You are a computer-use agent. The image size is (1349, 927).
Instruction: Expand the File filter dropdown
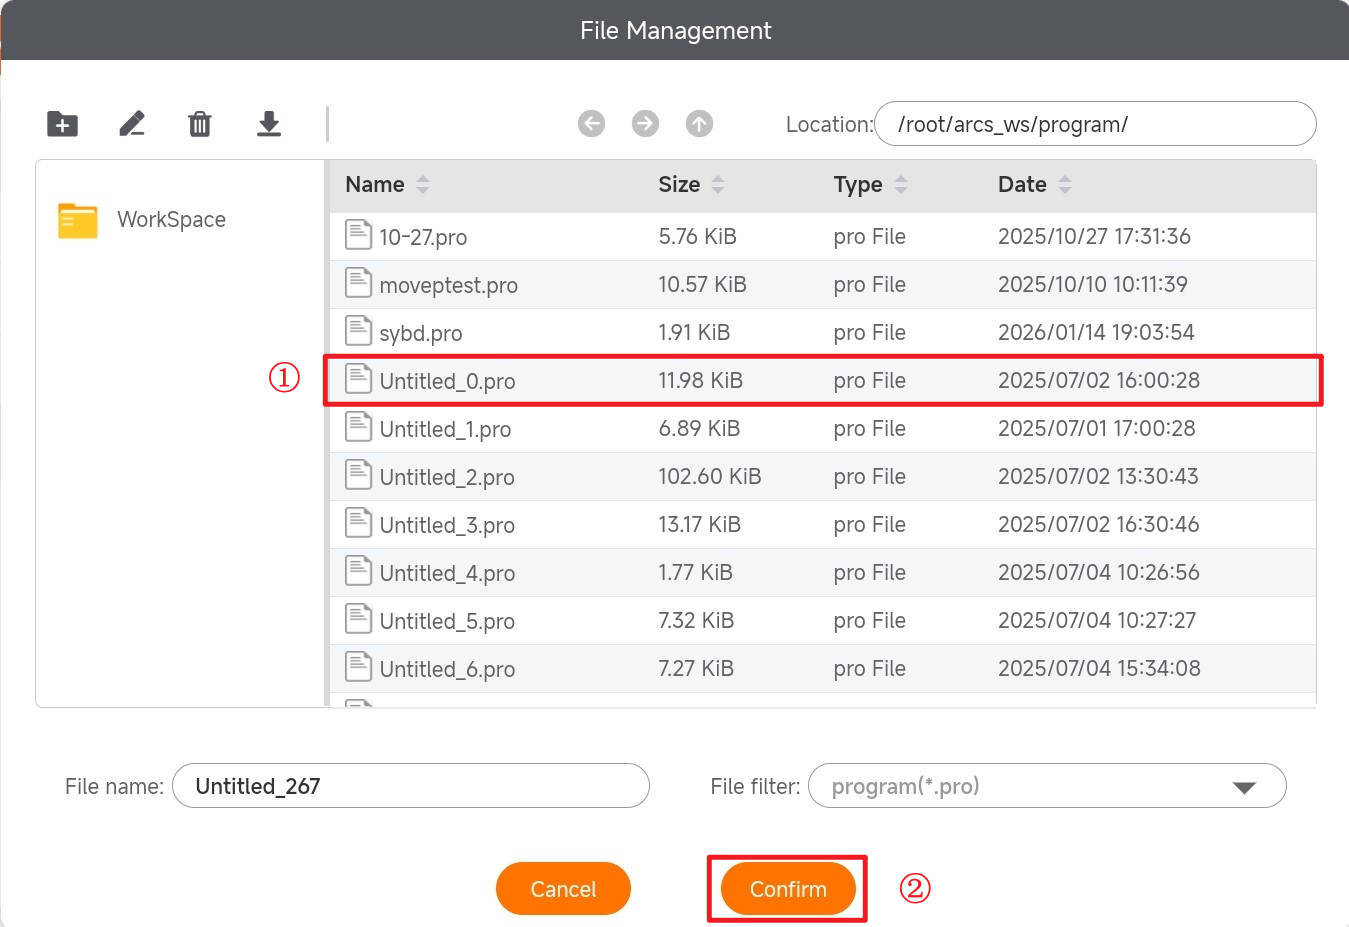click(x=1243, y=787)
